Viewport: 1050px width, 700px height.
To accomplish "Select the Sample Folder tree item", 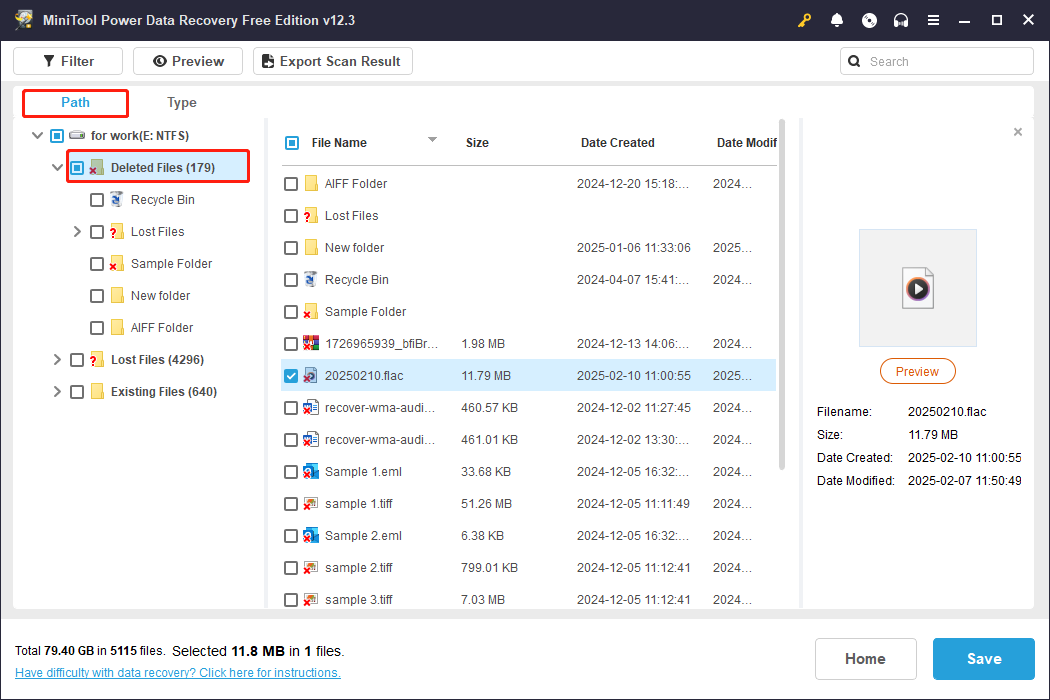I will click(x=171, y=264).
